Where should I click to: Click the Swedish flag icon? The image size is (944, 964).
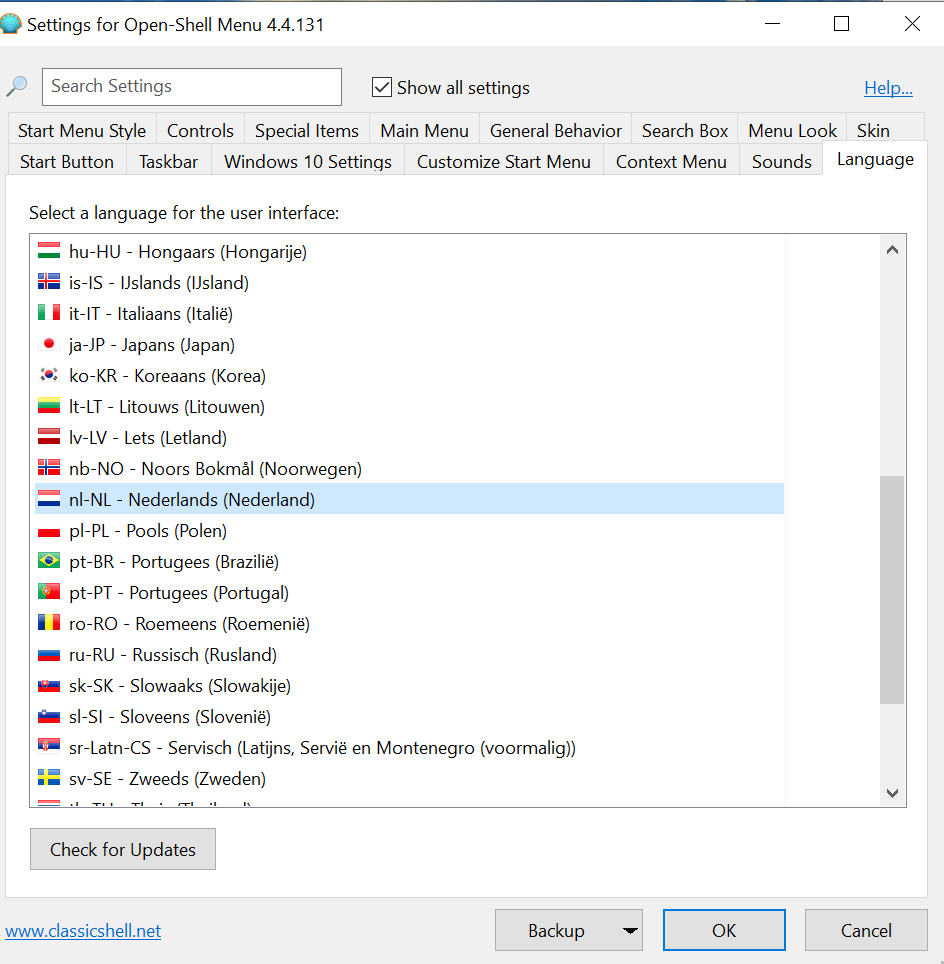[49, 778]
